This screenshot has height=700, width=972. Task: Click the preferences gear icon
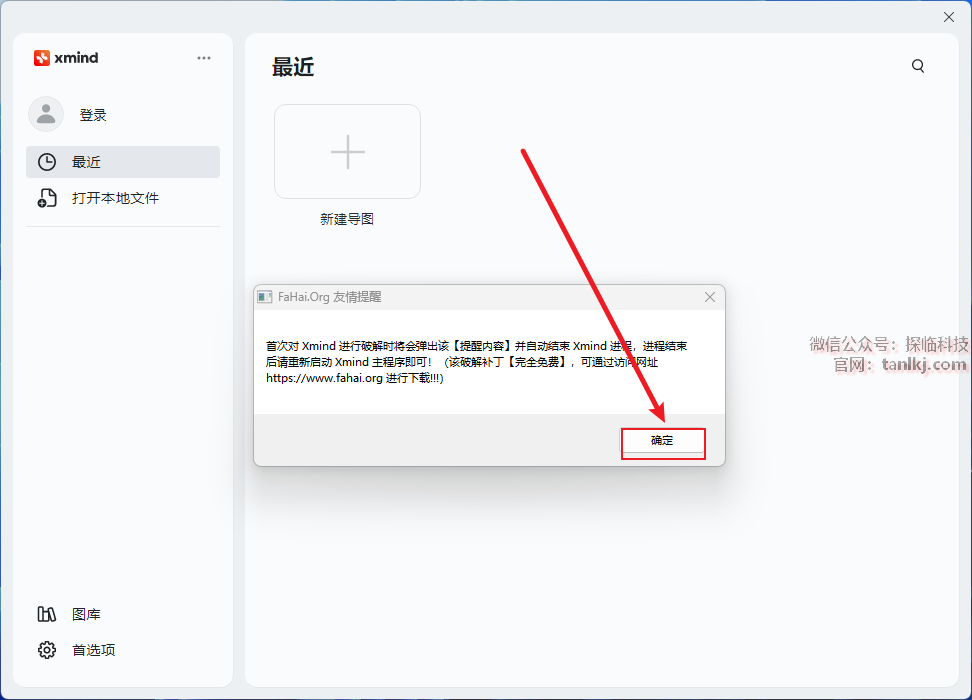pos(47,650)
